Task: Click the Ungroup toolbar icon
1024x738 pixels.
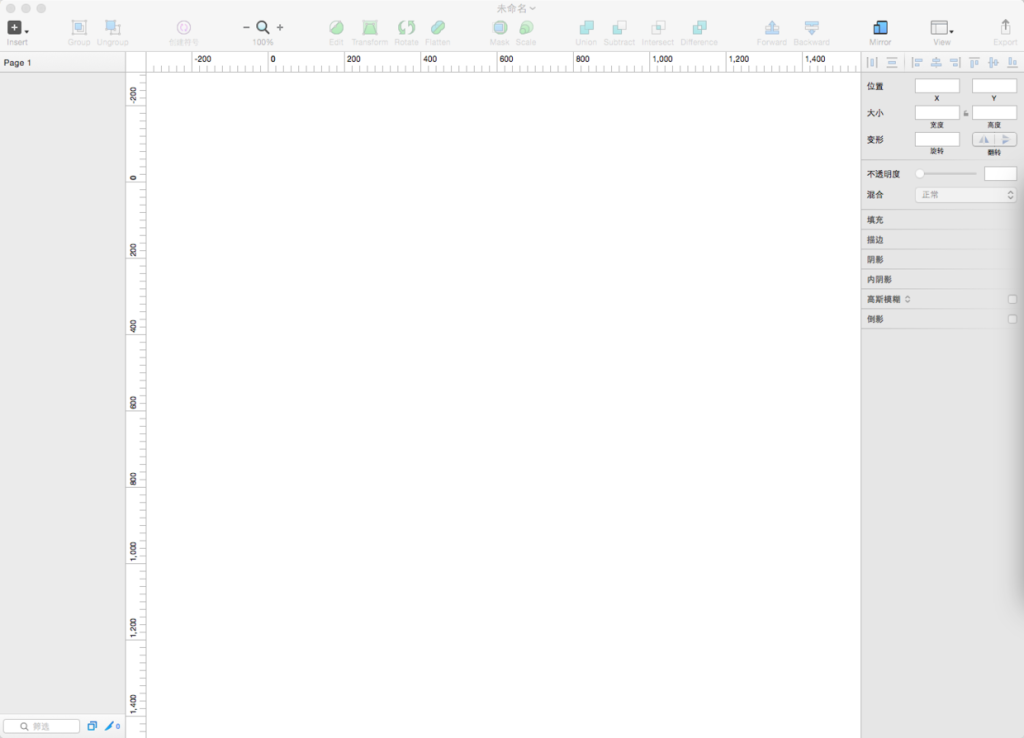Action: point(112,27)
